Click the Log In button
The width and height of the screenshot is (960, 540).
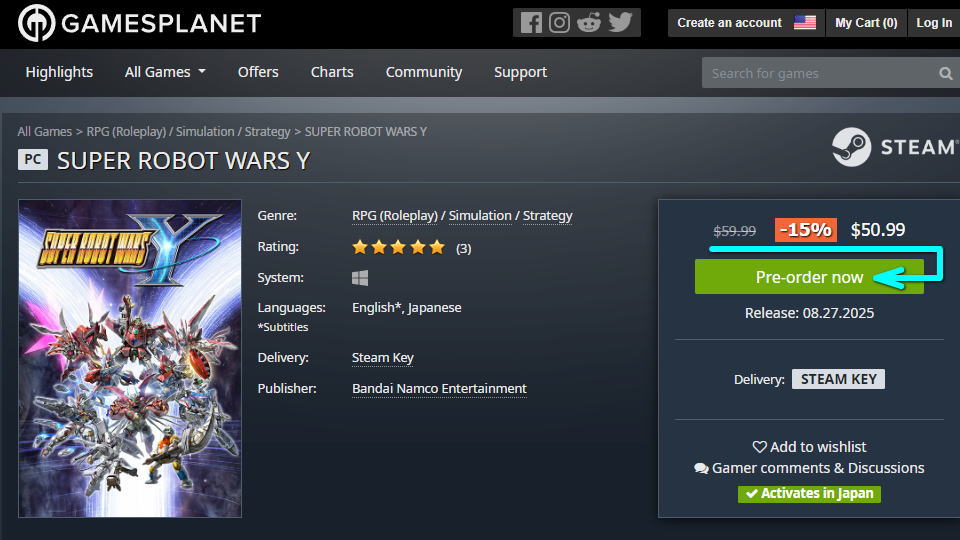point(934,22)
